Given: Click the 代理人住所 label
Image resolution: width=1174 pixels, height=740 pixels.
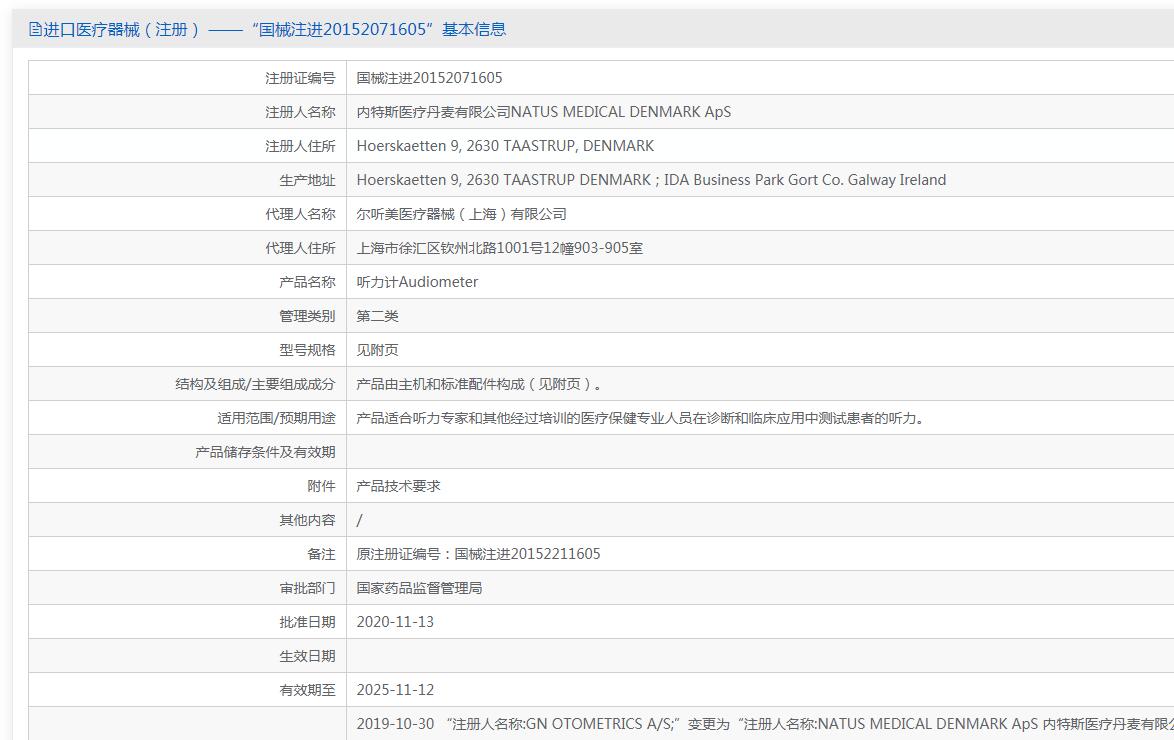Looking at the screenshot, I should tap(300, 248).
